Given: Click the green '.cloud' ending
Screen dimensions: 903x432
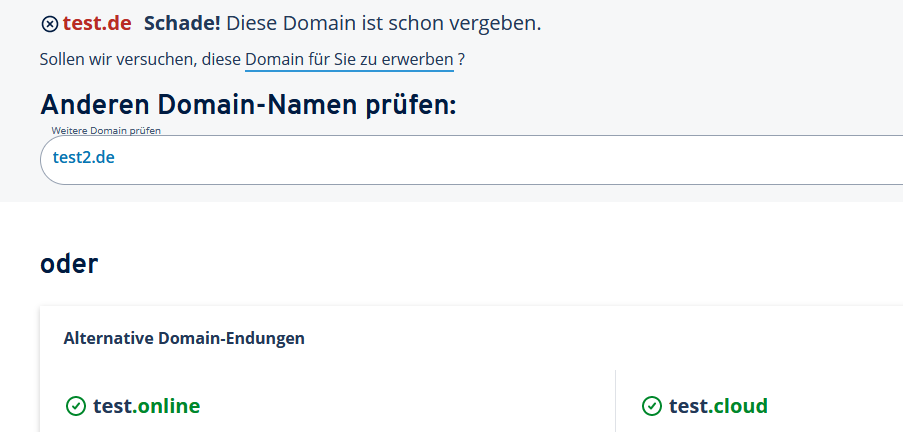Looking at the screenshot, I should click(x=738, y=406).
